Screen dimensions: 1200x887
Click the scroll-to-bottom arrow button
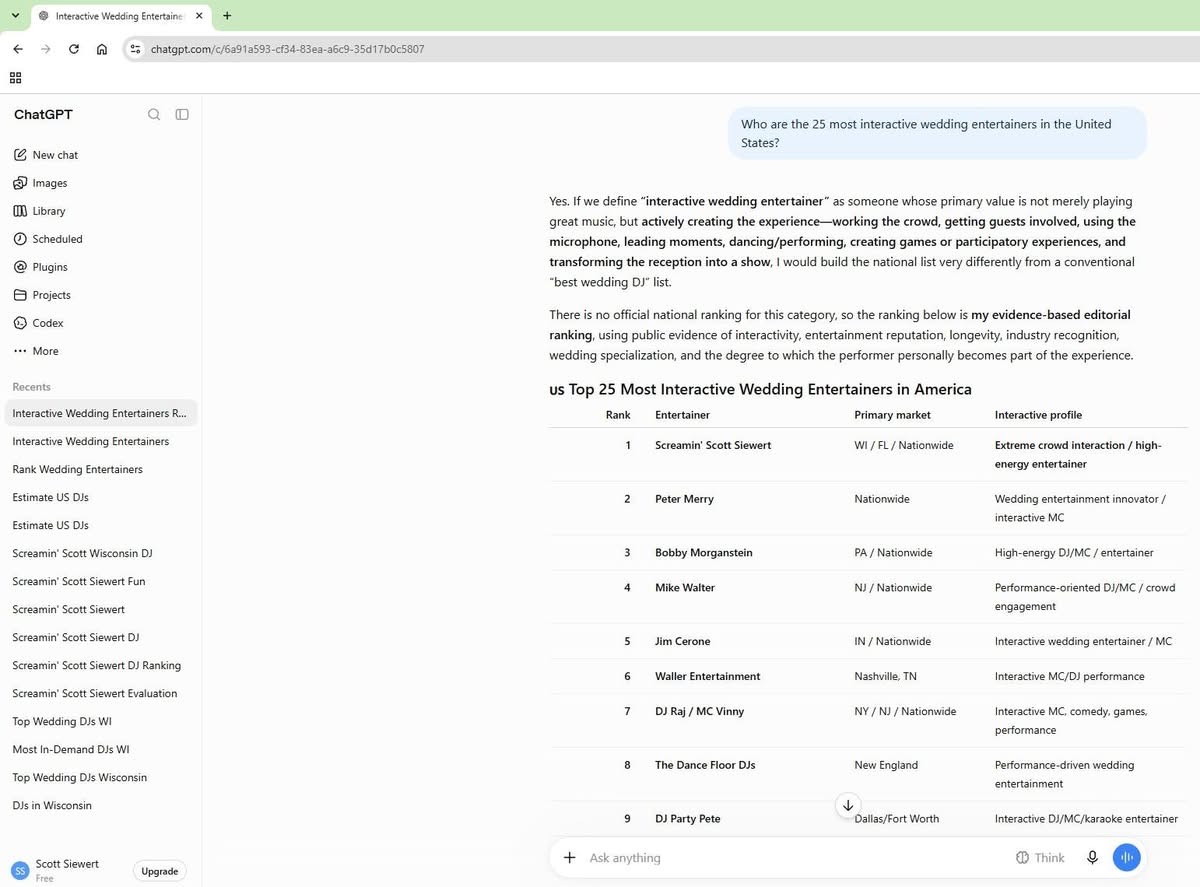(848, 805)
